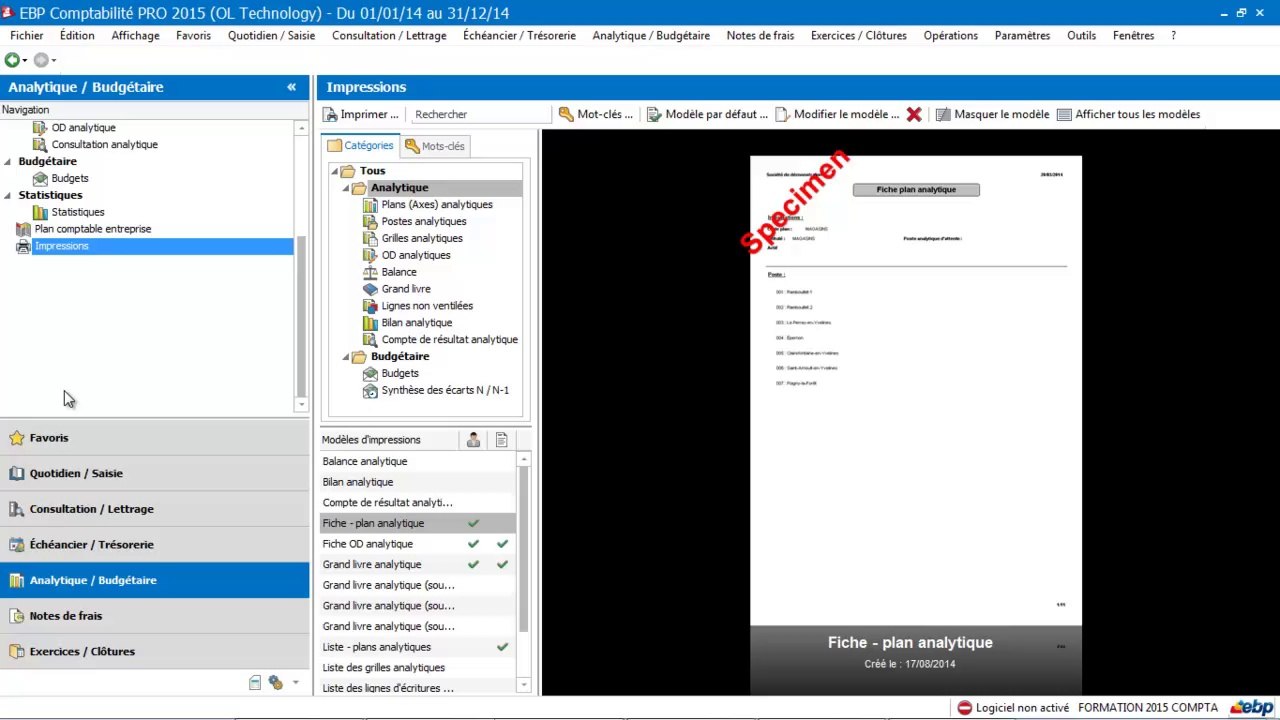Image resolution: width=1280 pixels, height=720 pixels.
Task: Click the small calculator icon under the navigation pane
Action: pyautogui.click(x=255, y=683)
